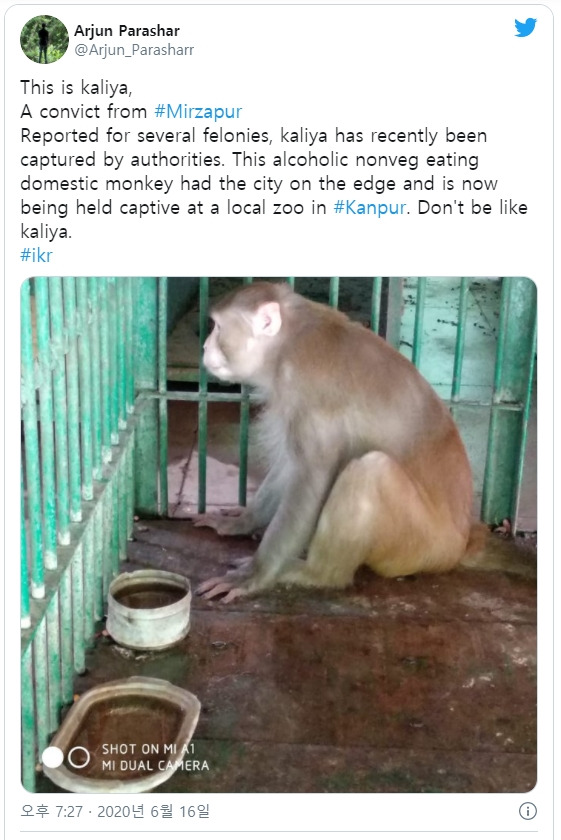
Task: Click the 'SHOT ON MI A1' watermark
Action: pos(148,748)
